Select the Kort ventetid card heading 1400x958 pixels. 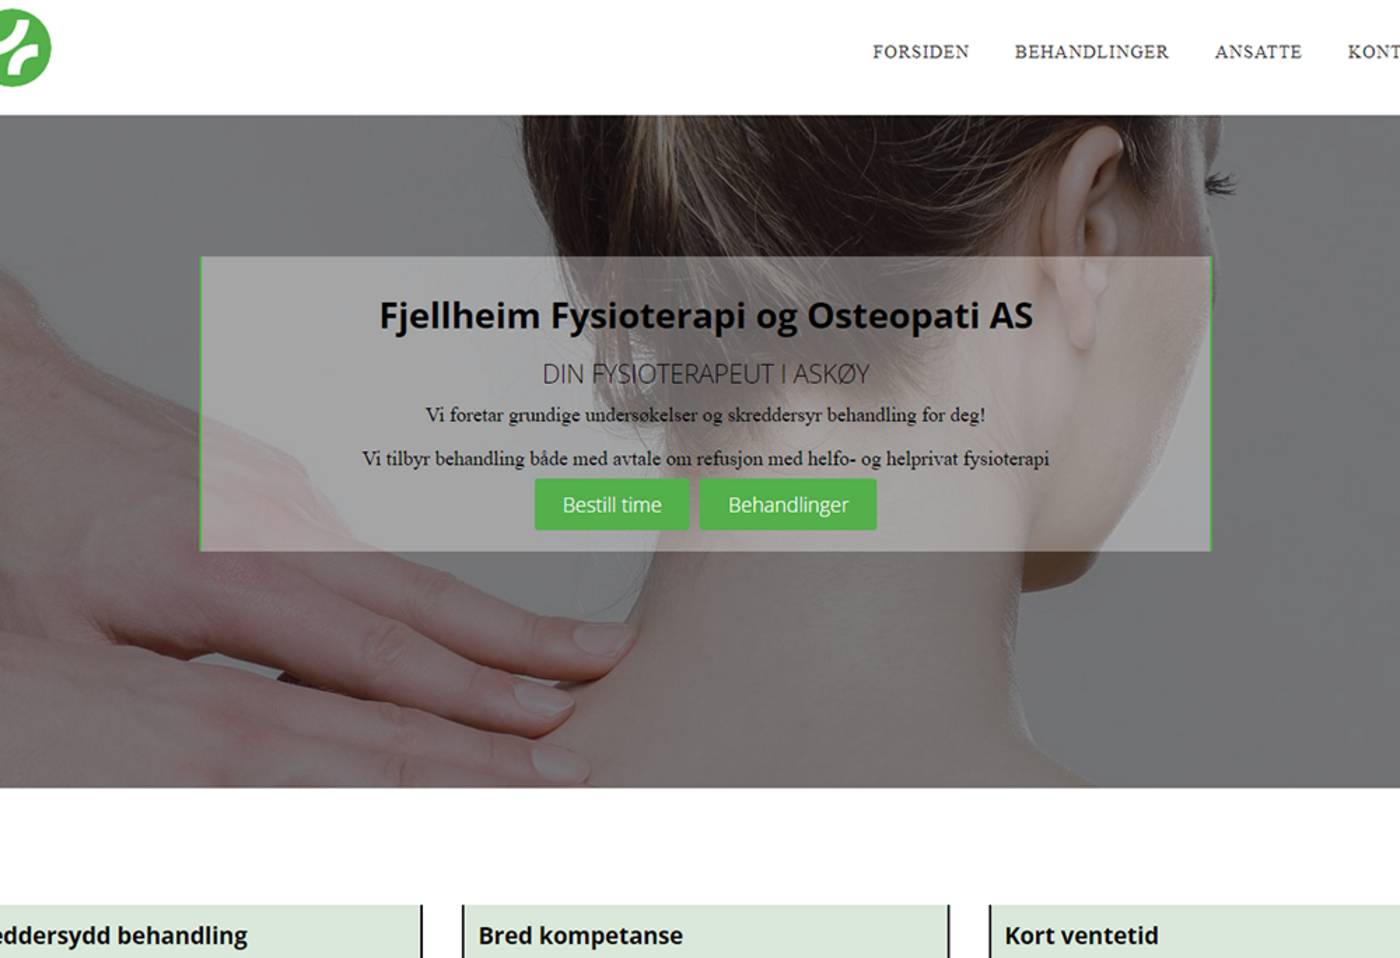point(1081,936)
